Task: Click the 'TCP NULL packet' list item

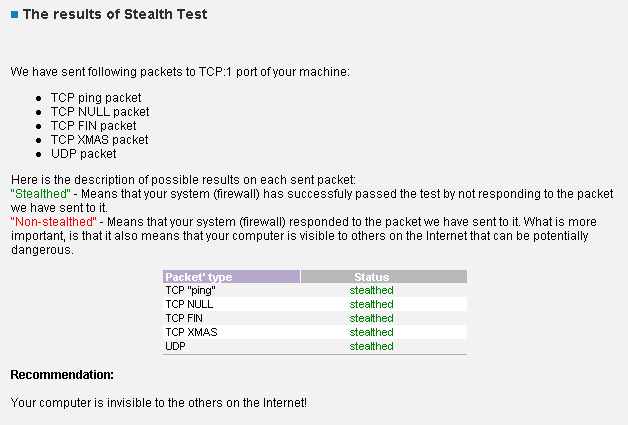Action: coord(99,112)
